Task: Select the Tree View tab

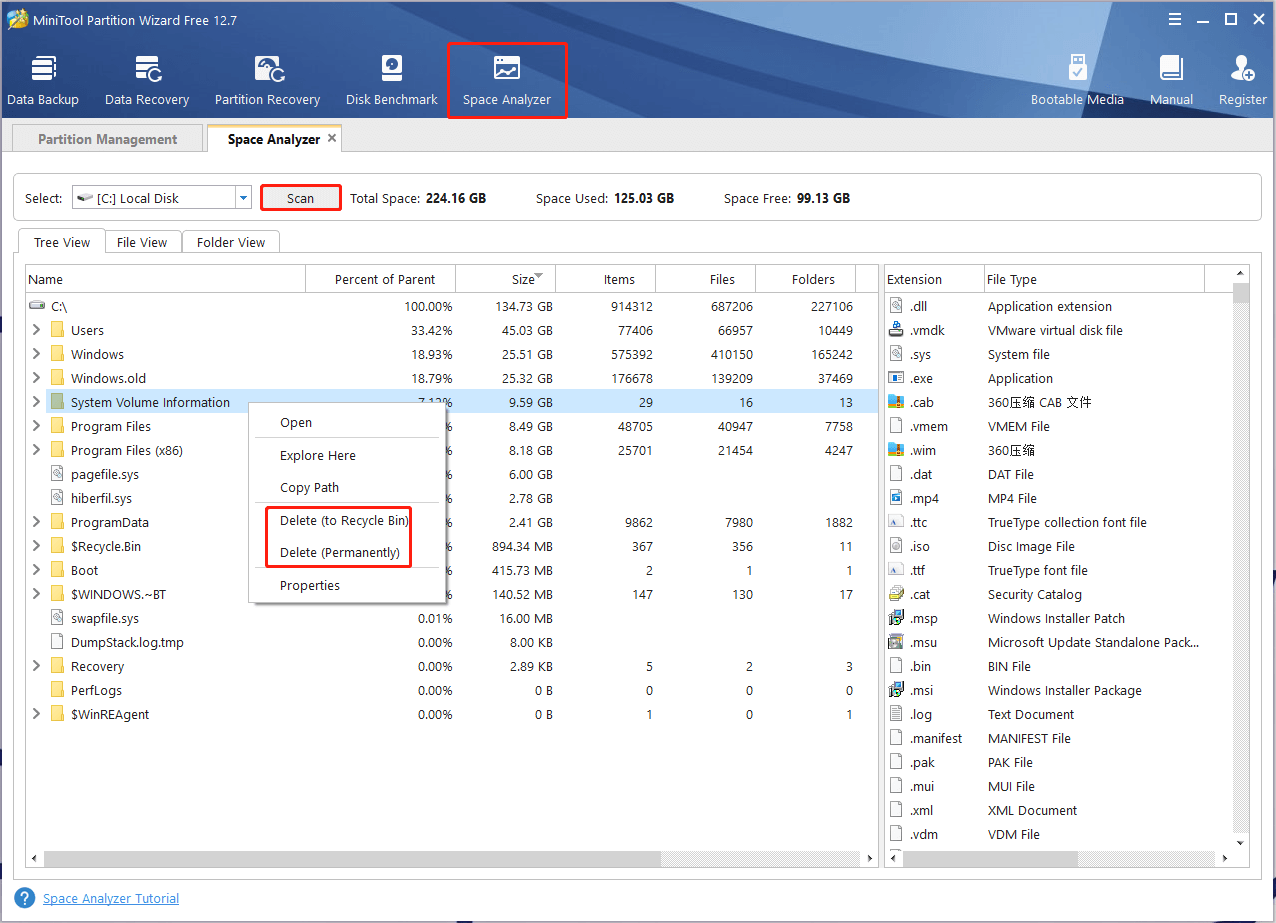Action: tap(62, 242)
